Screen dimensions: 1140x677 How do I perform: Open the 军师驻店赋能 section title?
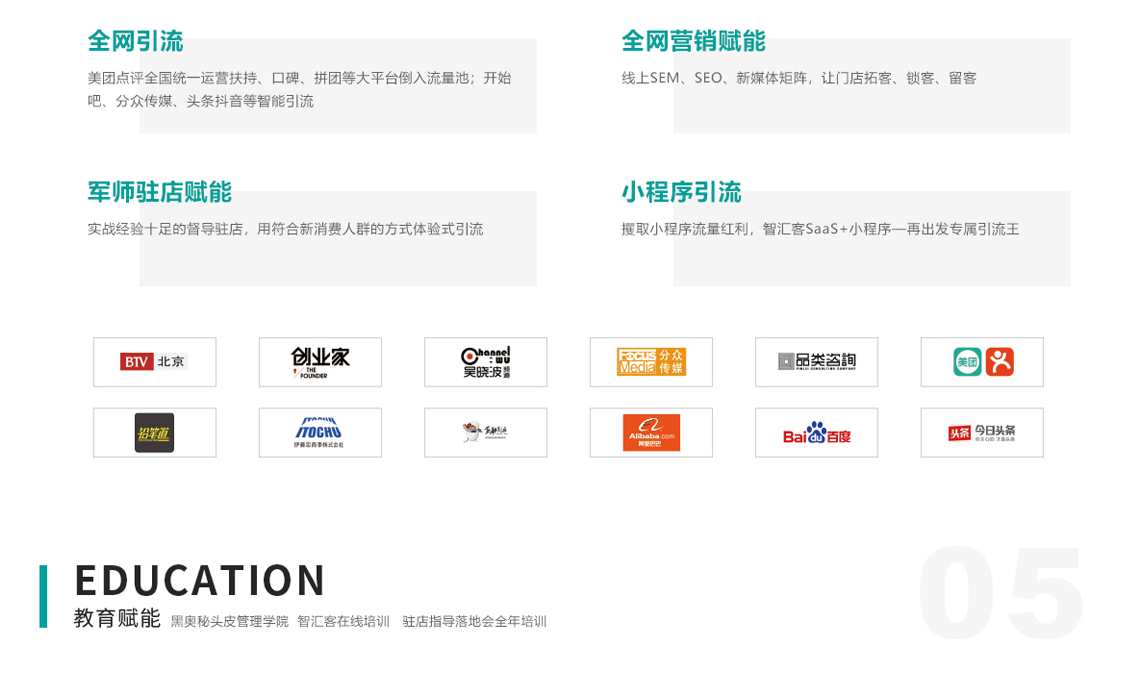tap(159, 192)
